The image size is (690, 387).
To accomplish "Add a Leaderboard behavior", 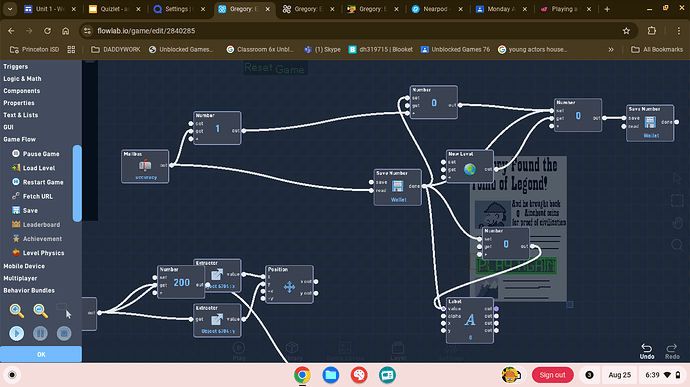I will pos(36,225).
